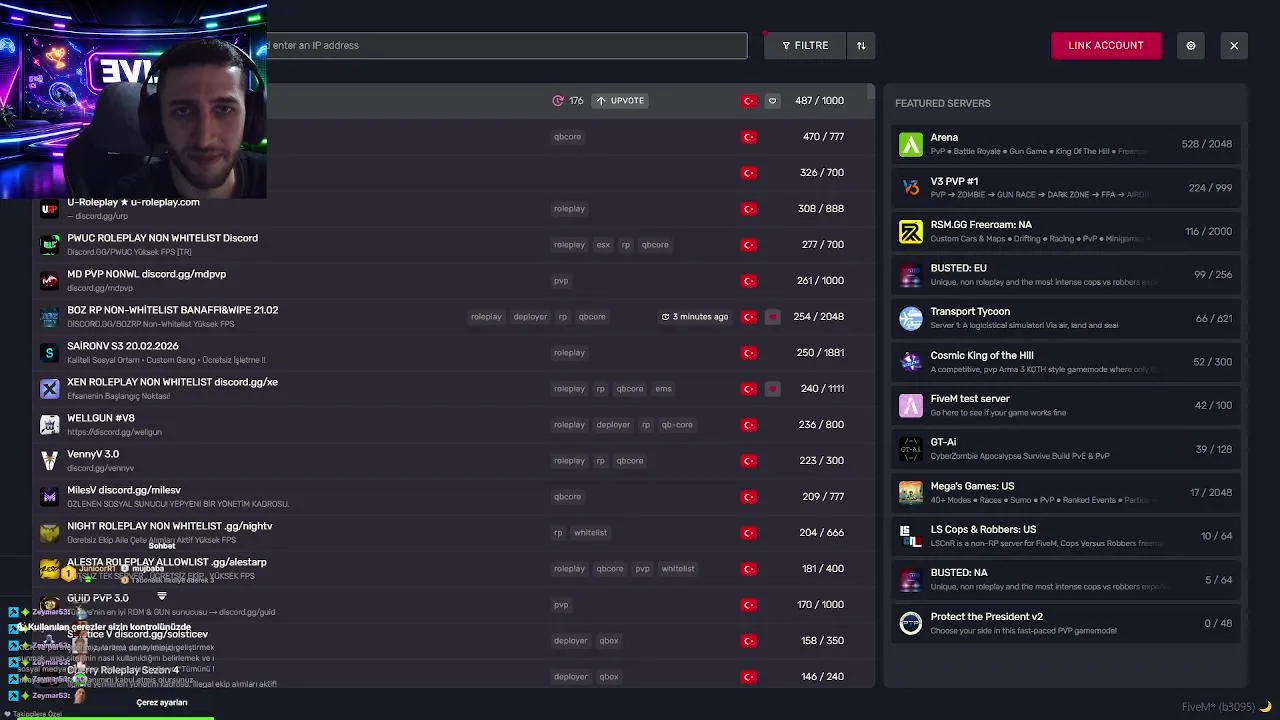Click the Arena featured server icon

[910, 144]
